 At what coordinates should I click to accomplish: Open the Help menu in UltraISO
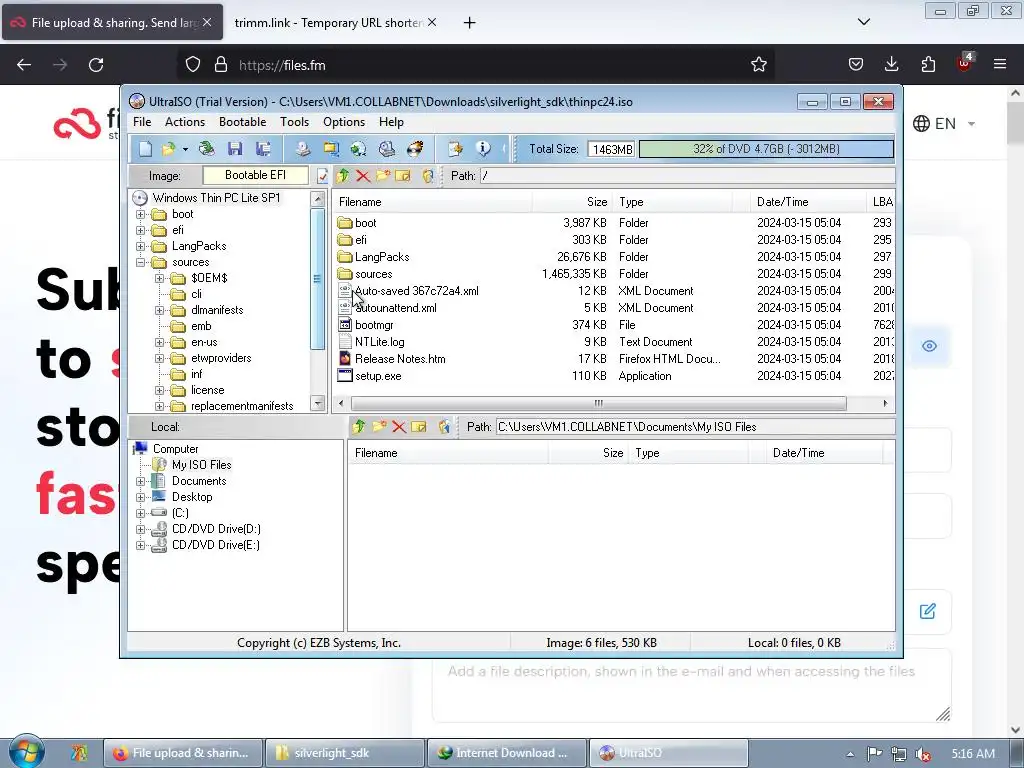click(391, 122)
